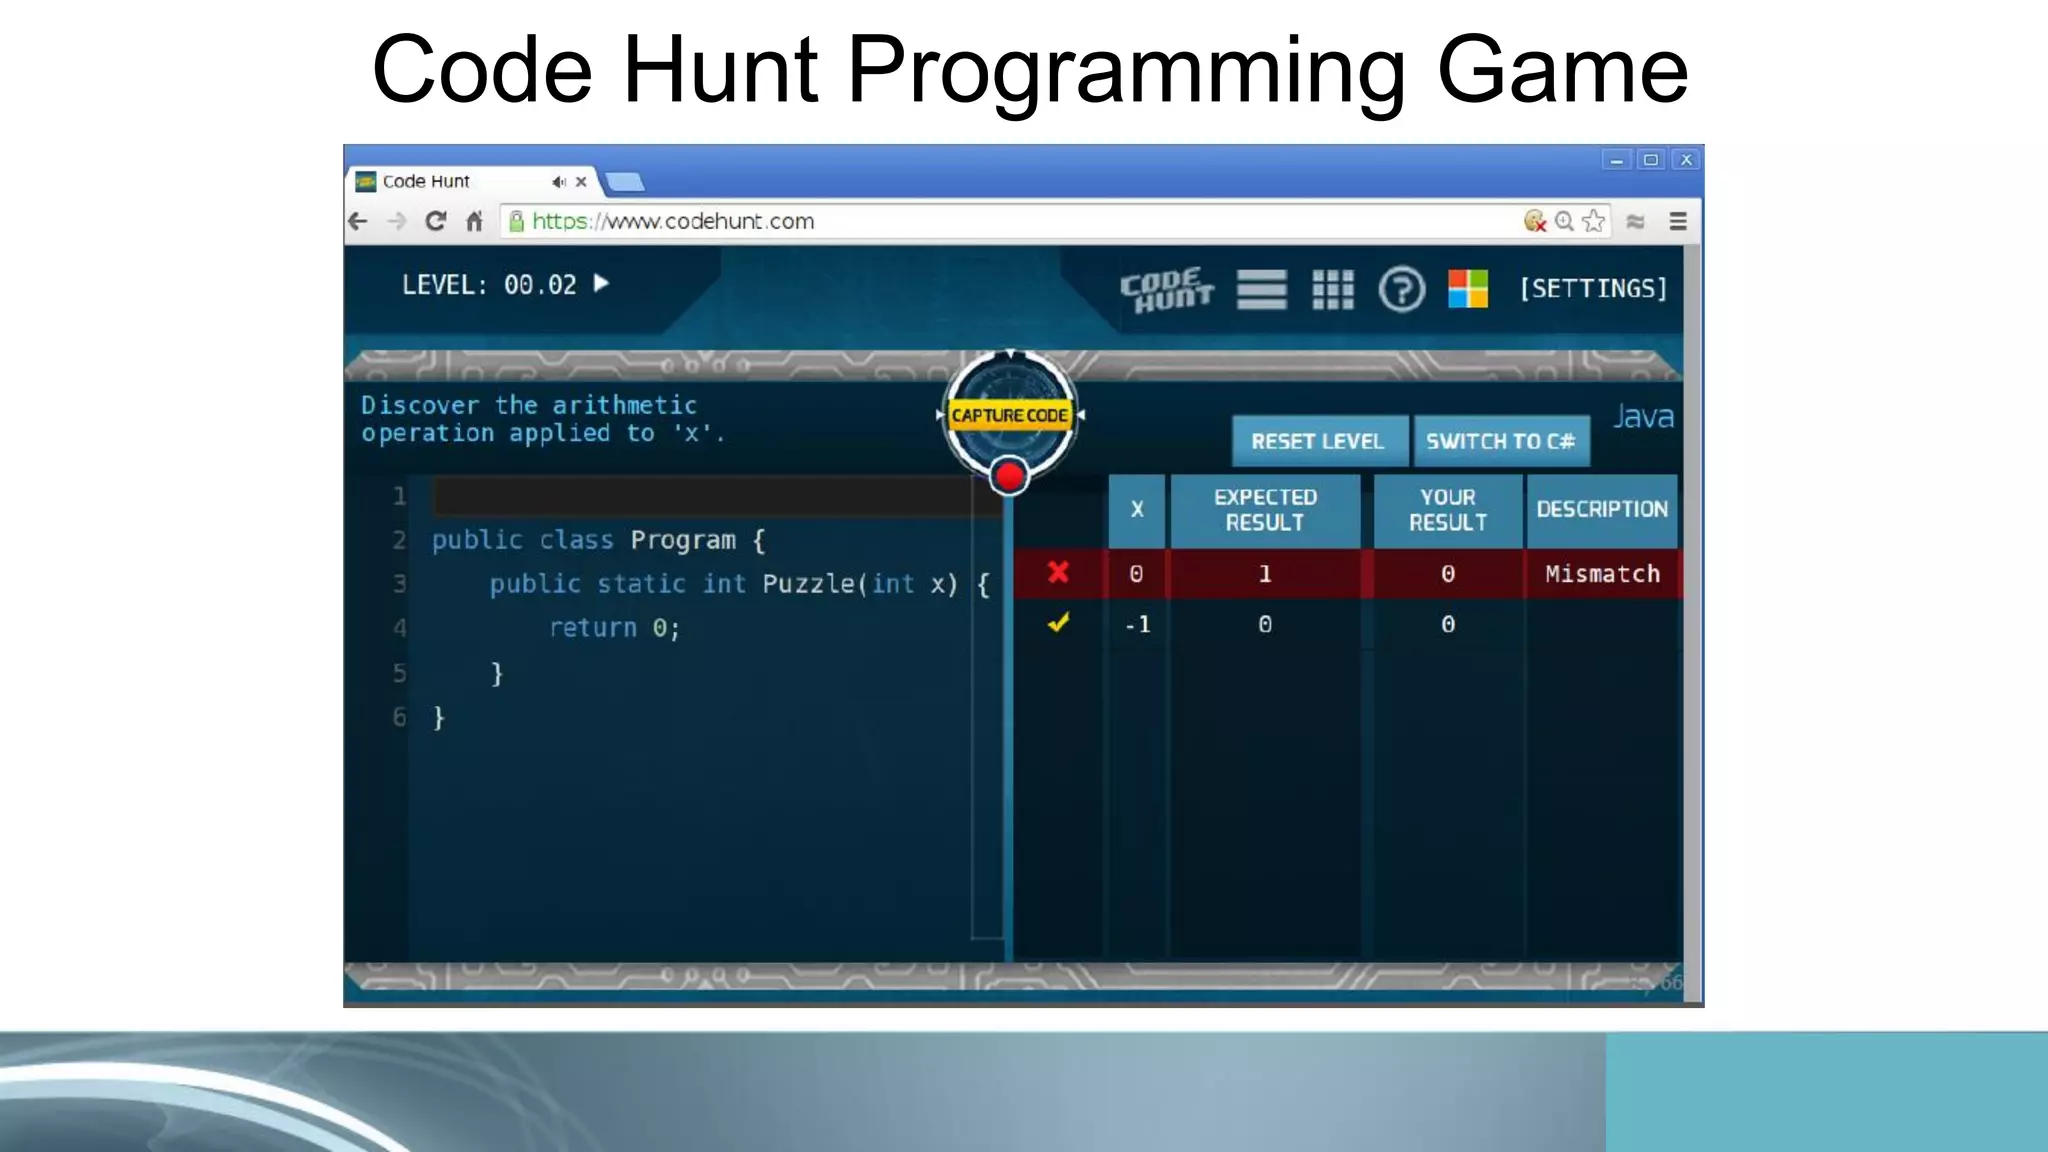Go forward with the browser forward arrow
The height and width of the screenshot is (1152, 2048).
click(397, 221)
